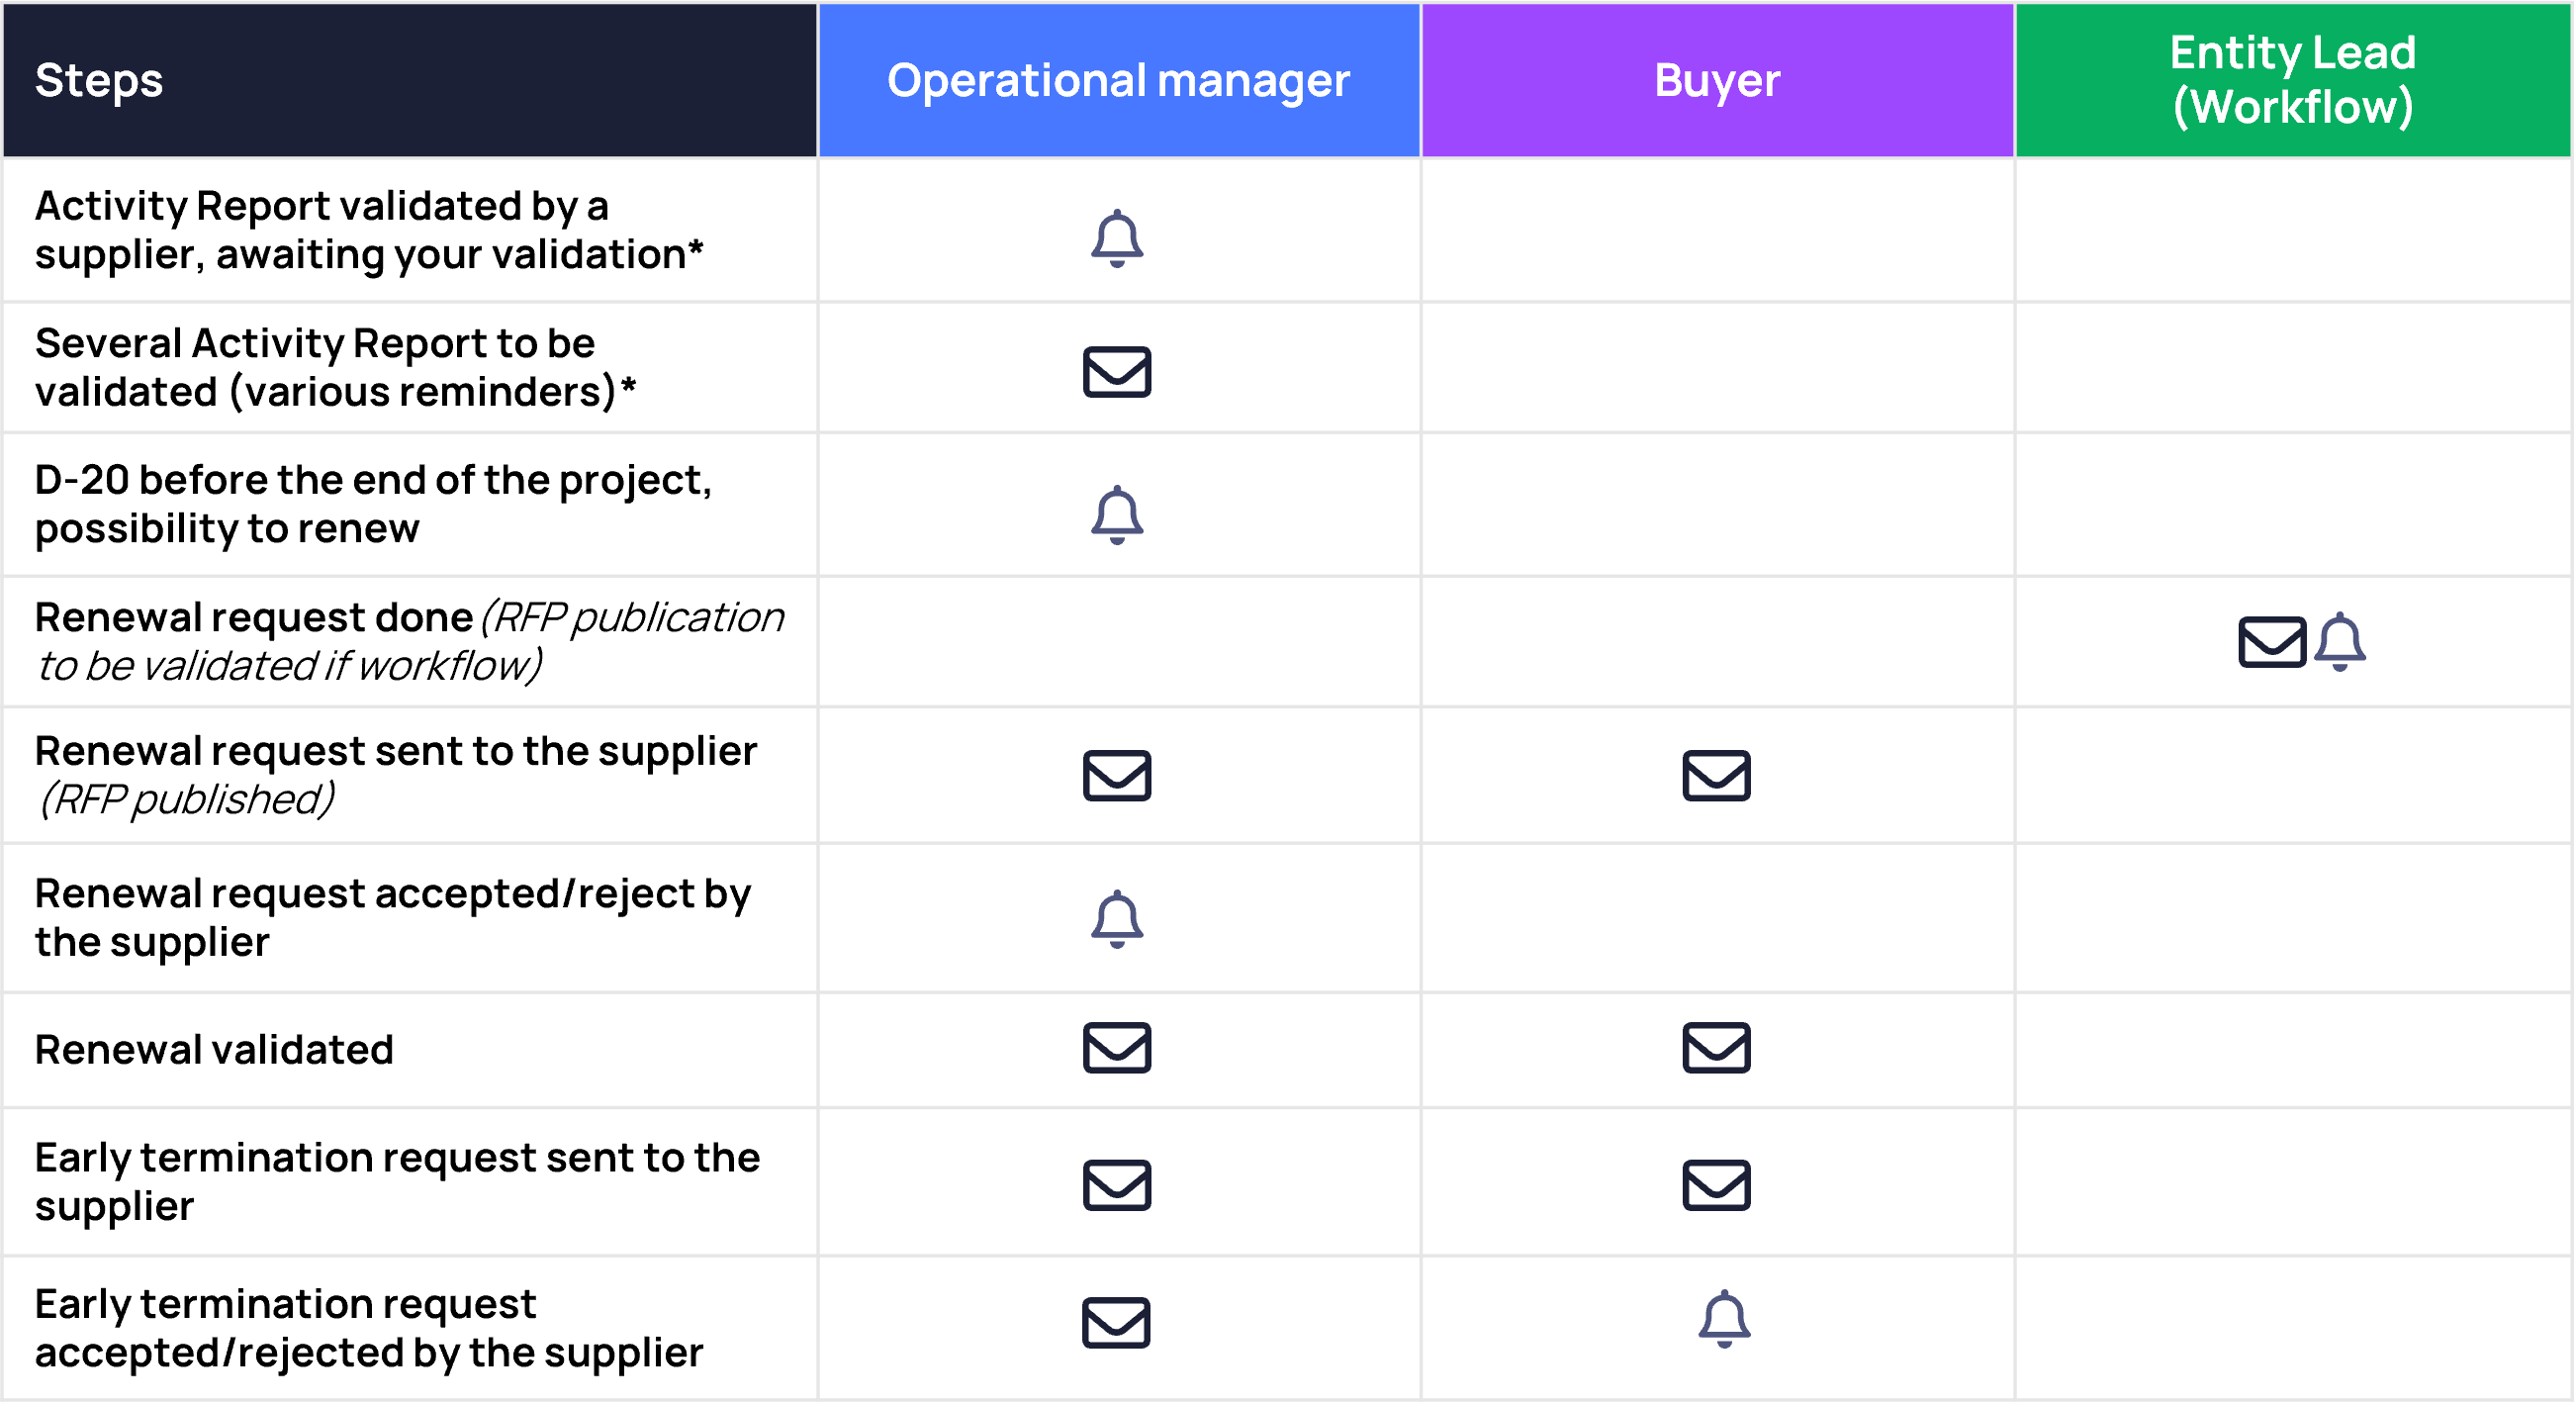Select the Buyer column header
The width and height of the screenshot is (2576, 1404).
1717,80
